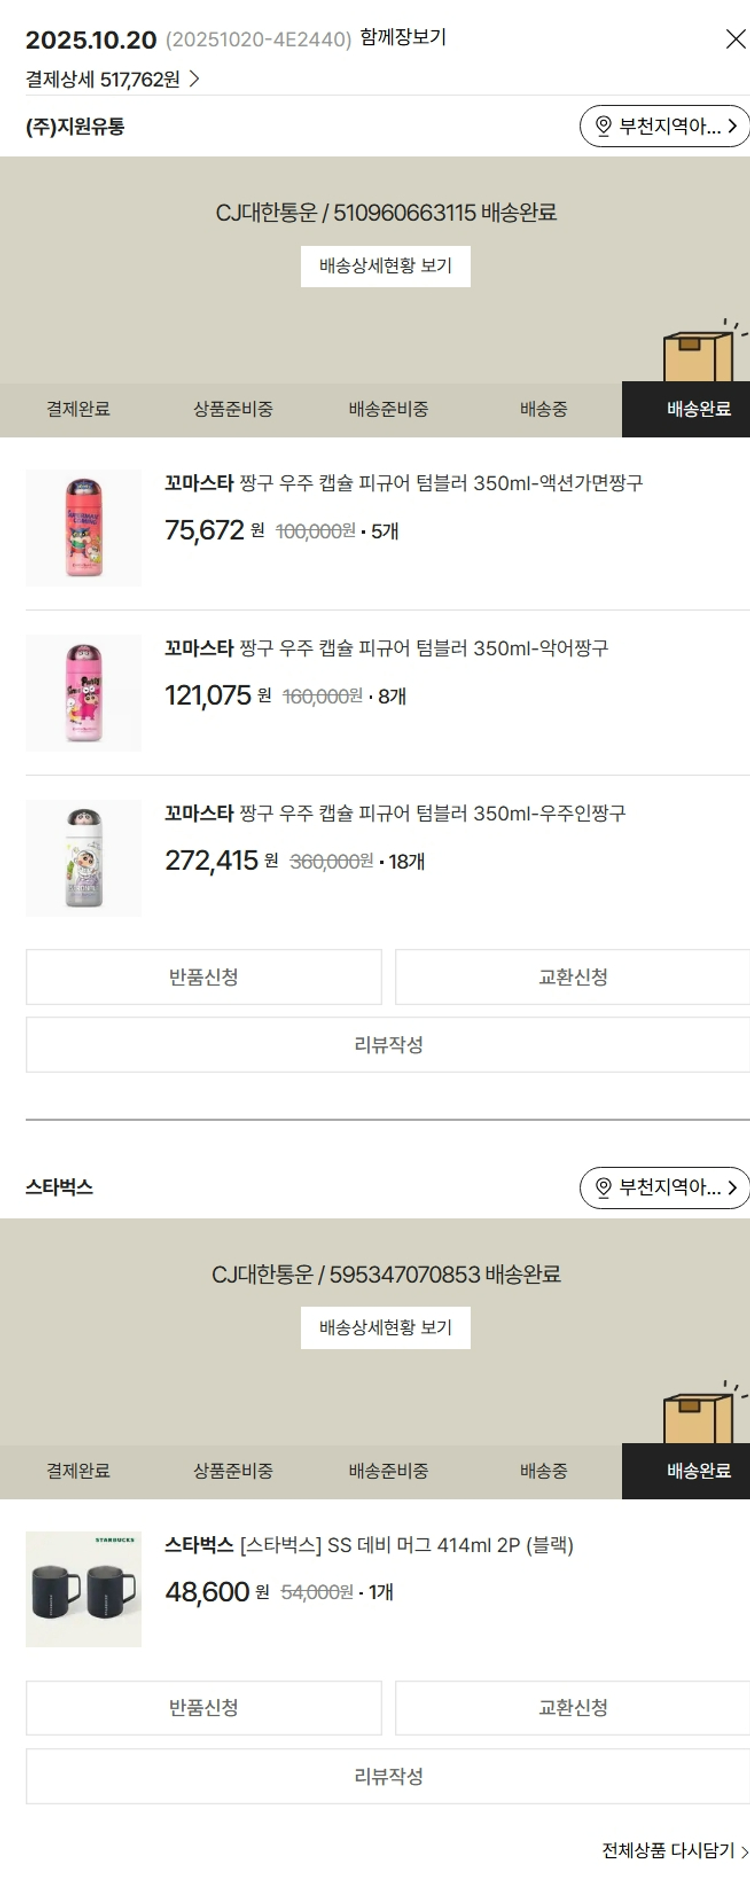Request return for Starbucks mug
The image size is (750, 1900).
click(x=204, y=1708)
